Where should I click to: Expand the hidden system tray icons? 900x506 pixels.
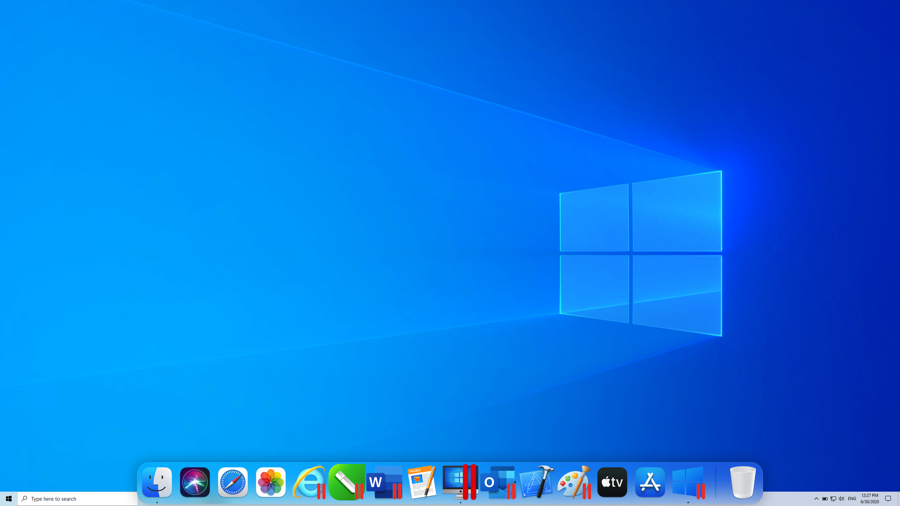816,498
